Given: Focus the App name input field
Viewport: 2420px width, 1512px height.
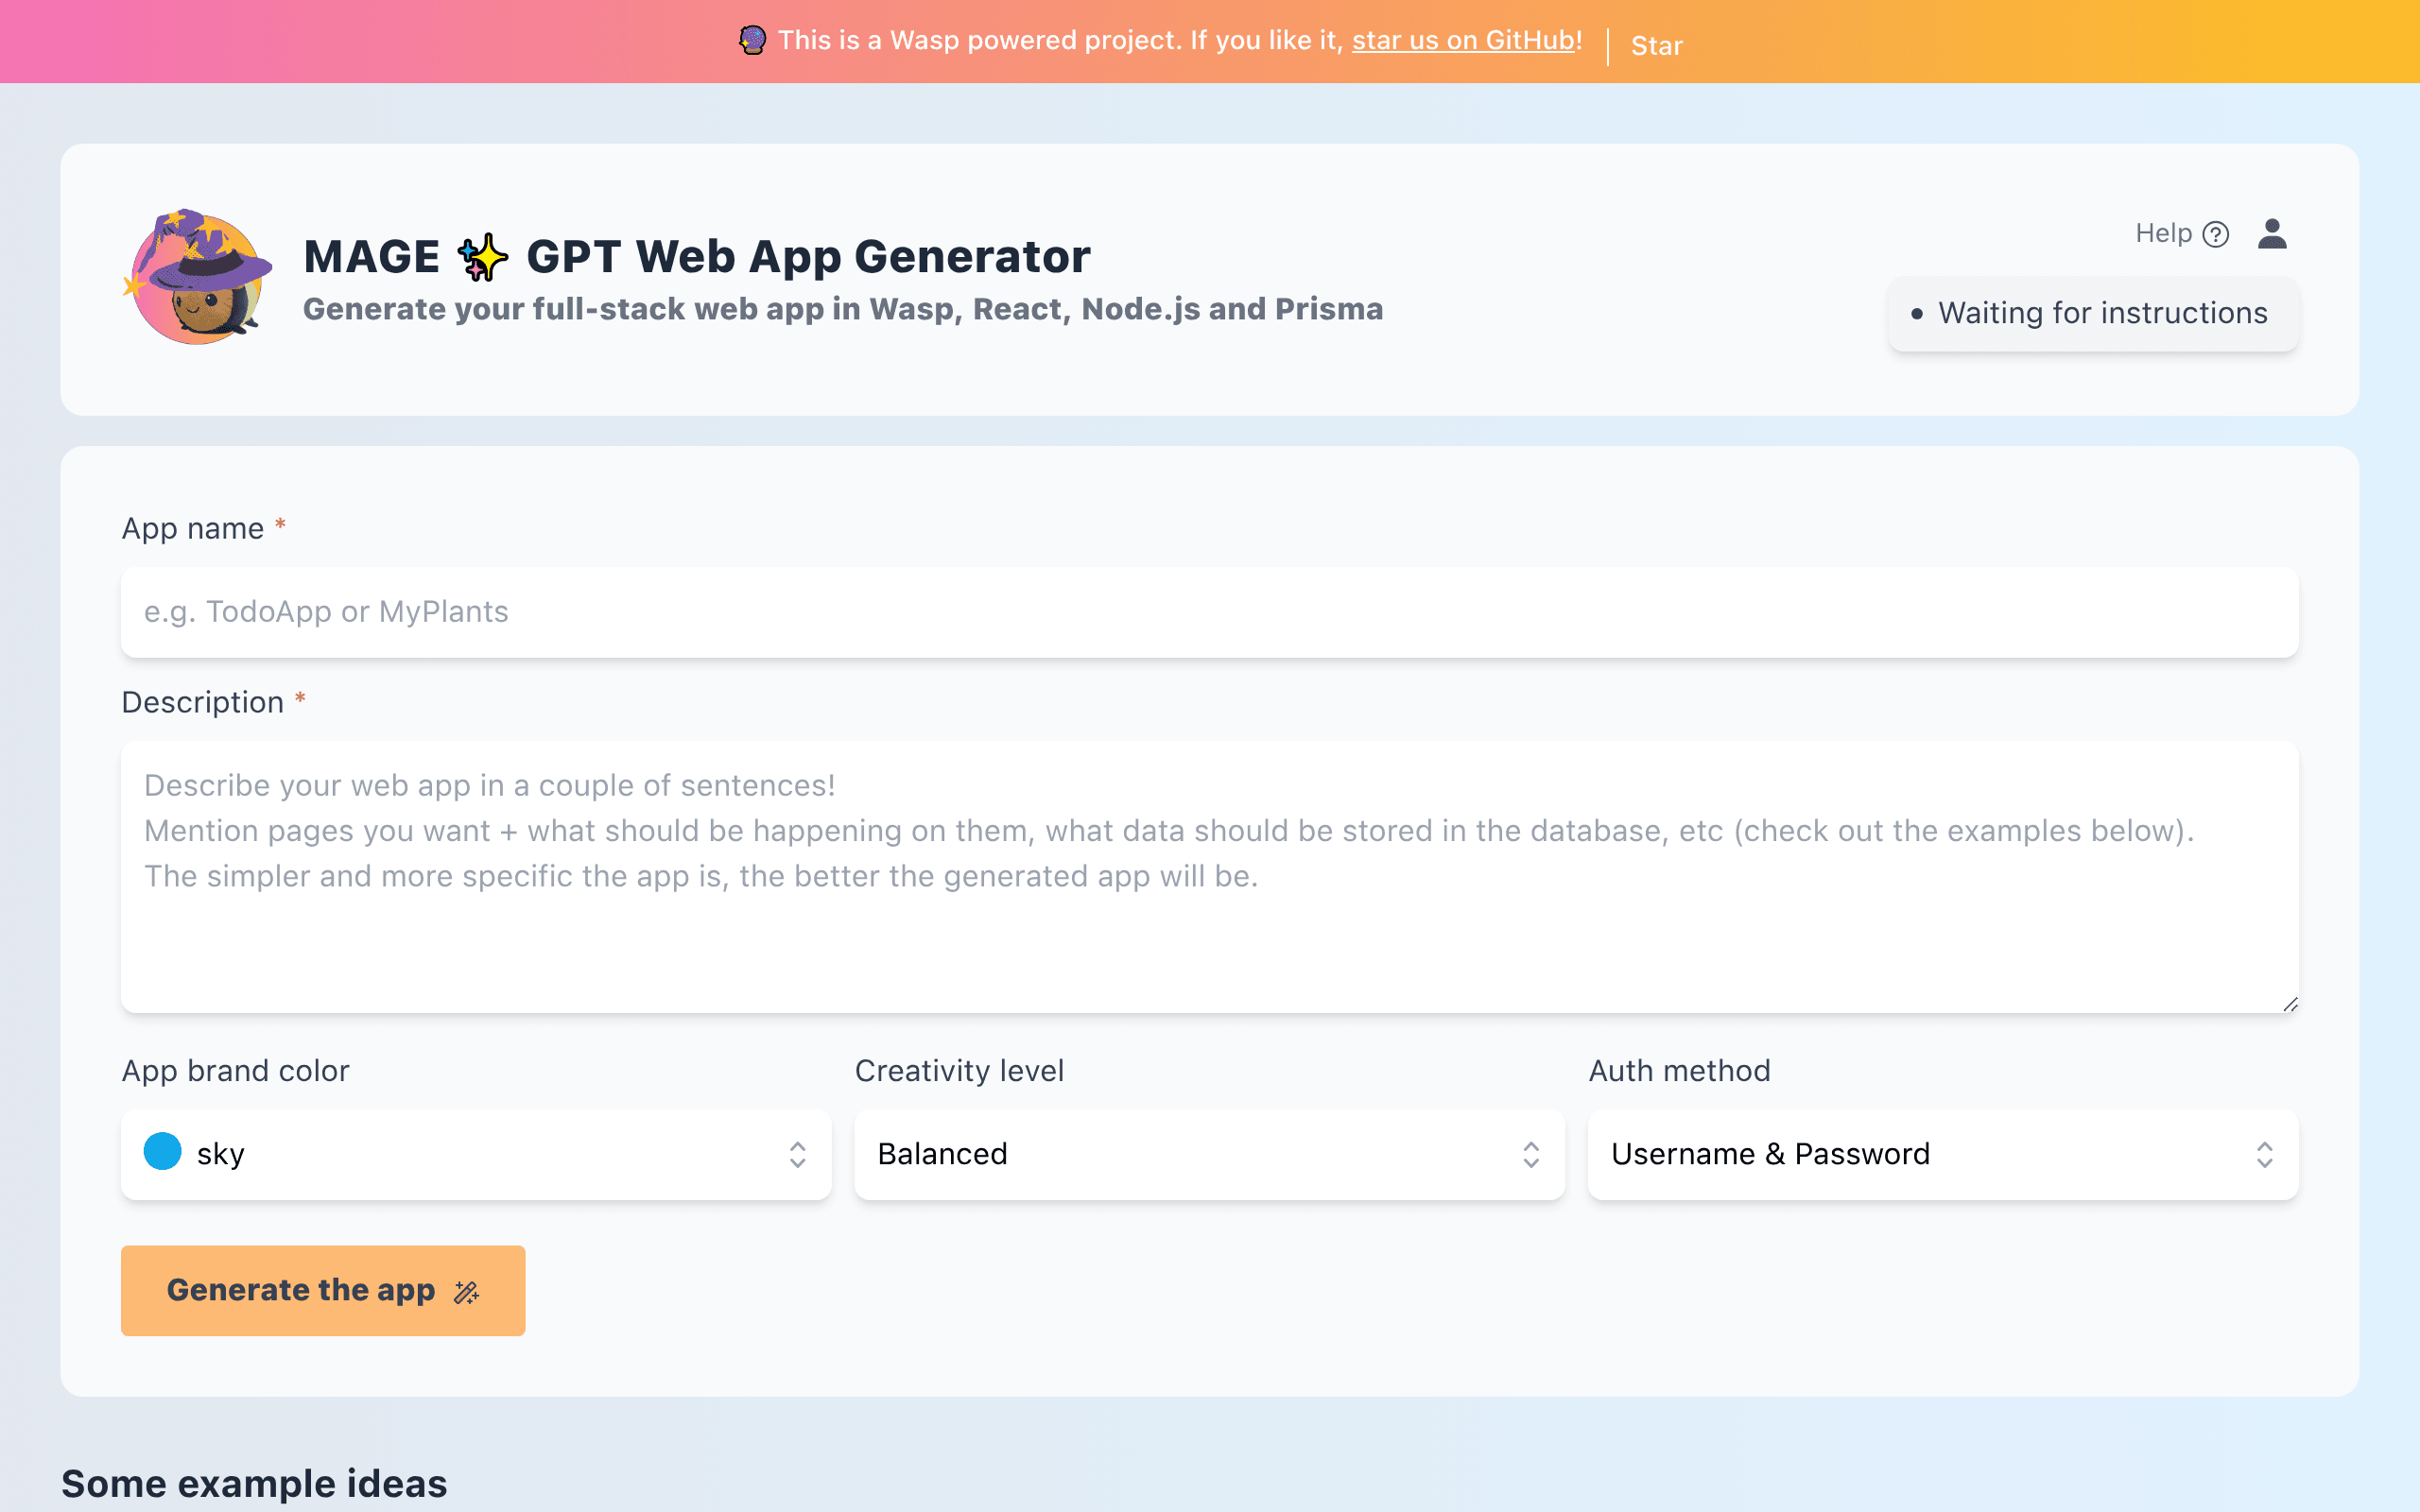Looking at the screenshot, I should tap(1209, 612).
